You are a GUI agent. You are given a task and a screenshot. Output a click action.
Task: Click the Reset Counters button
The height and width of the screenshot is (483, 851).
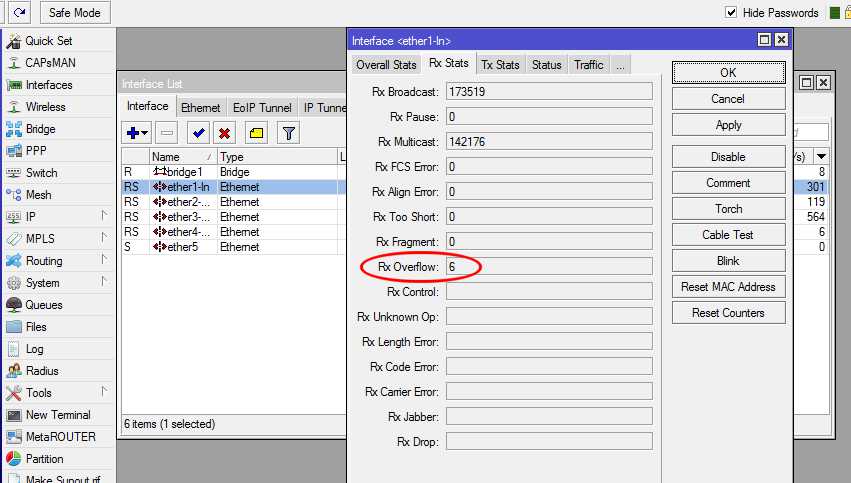[728, 313]
